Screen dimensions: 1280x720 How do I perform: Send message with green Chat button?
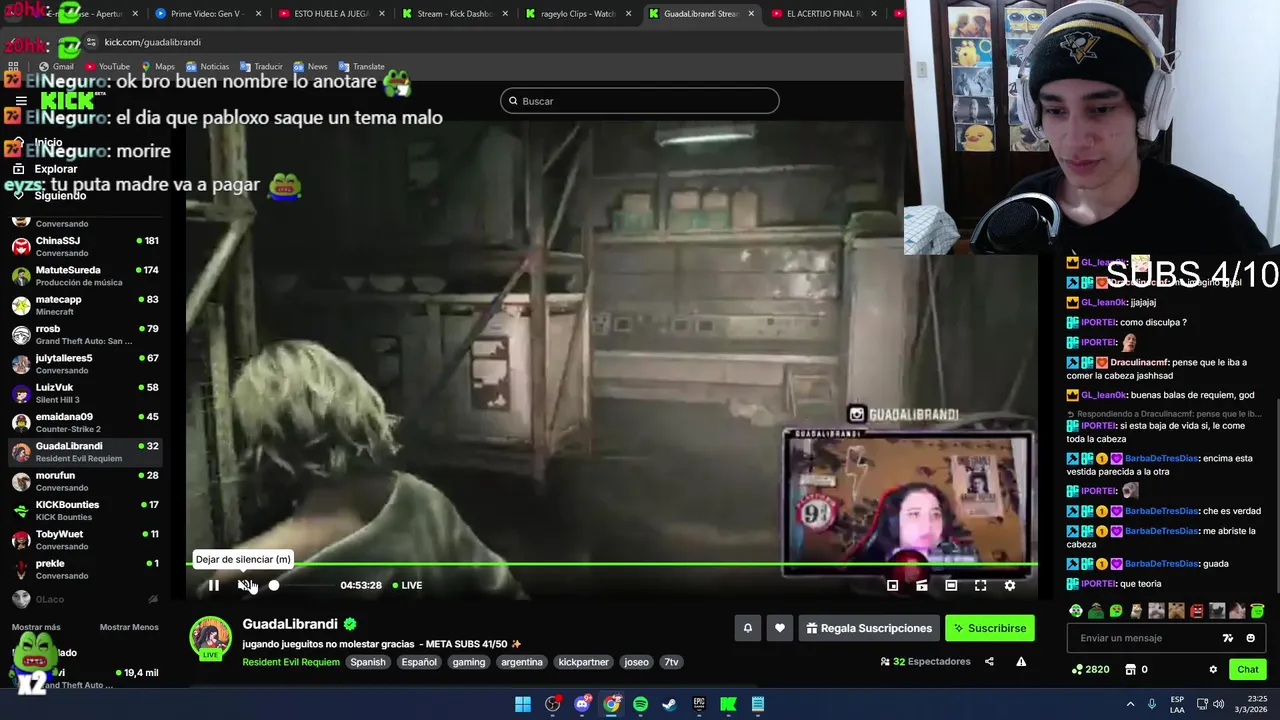[1248, 669]
